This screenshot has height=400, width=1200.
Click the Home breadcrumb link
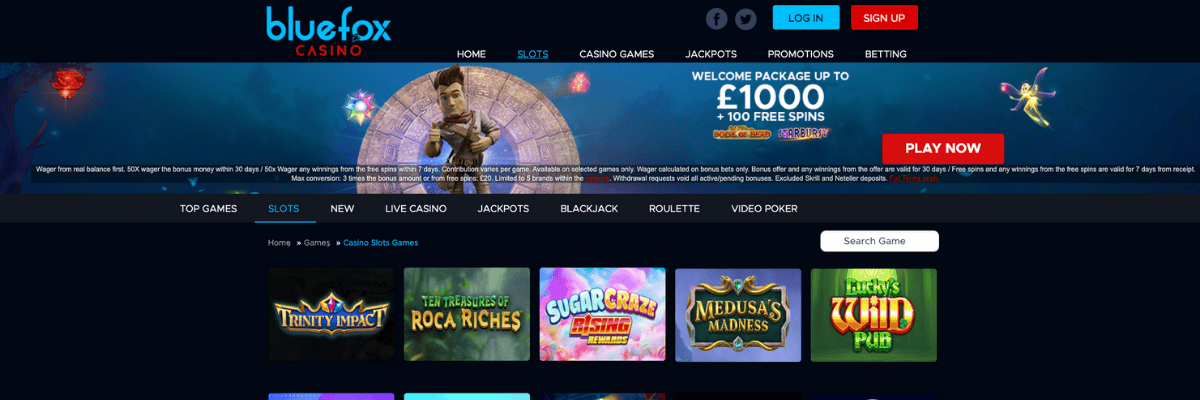click(x=279, y=243)
